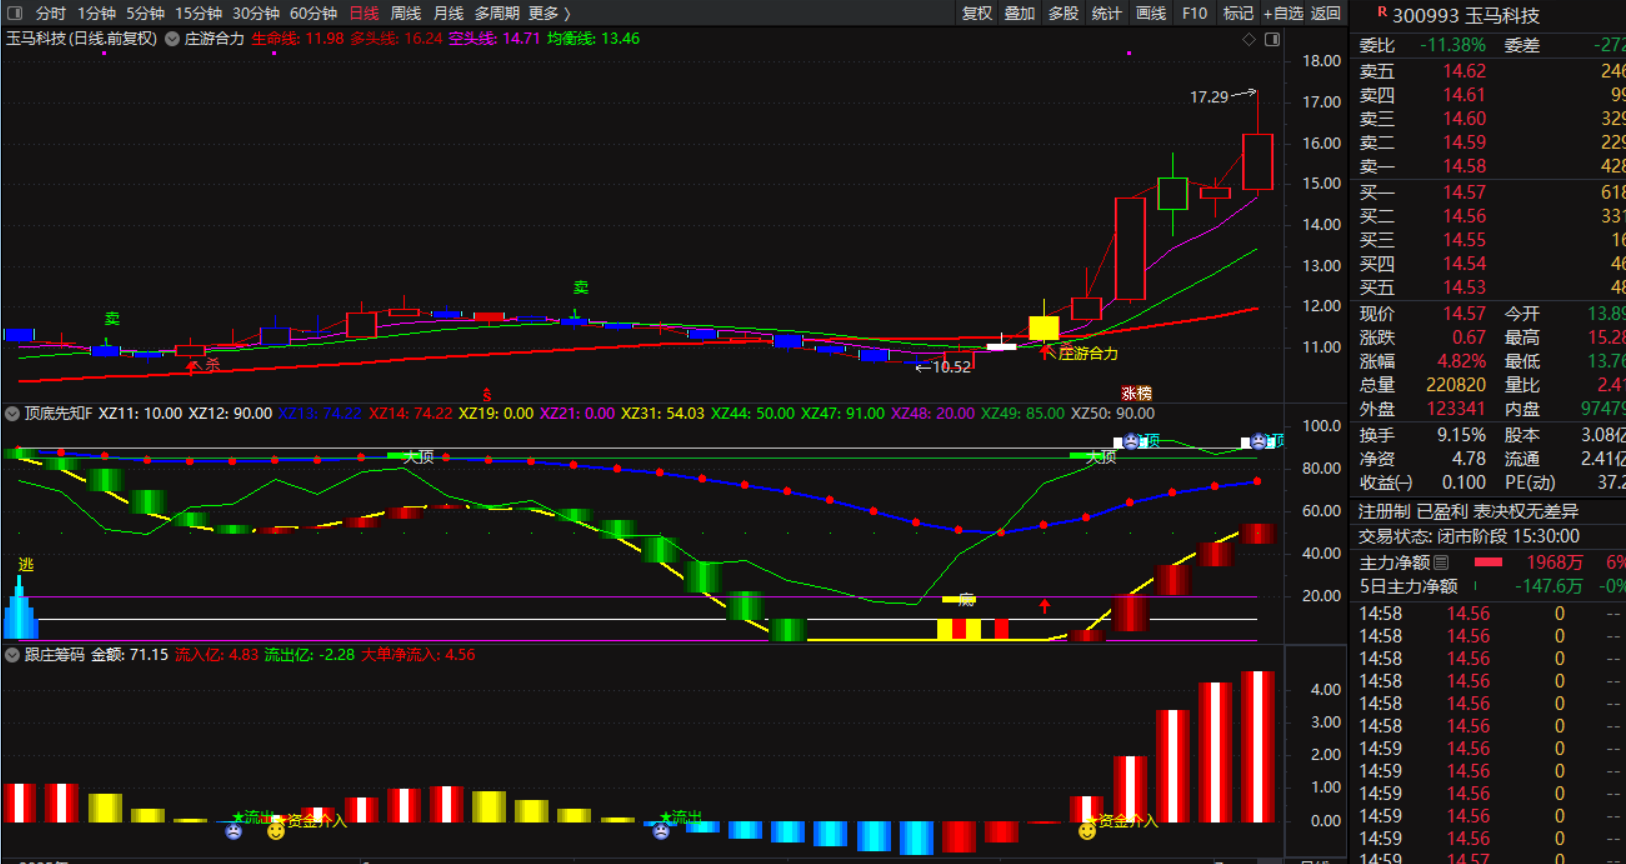
Task: Click the 庄游合力 red arrow signal
Action: click(1047, 352)
